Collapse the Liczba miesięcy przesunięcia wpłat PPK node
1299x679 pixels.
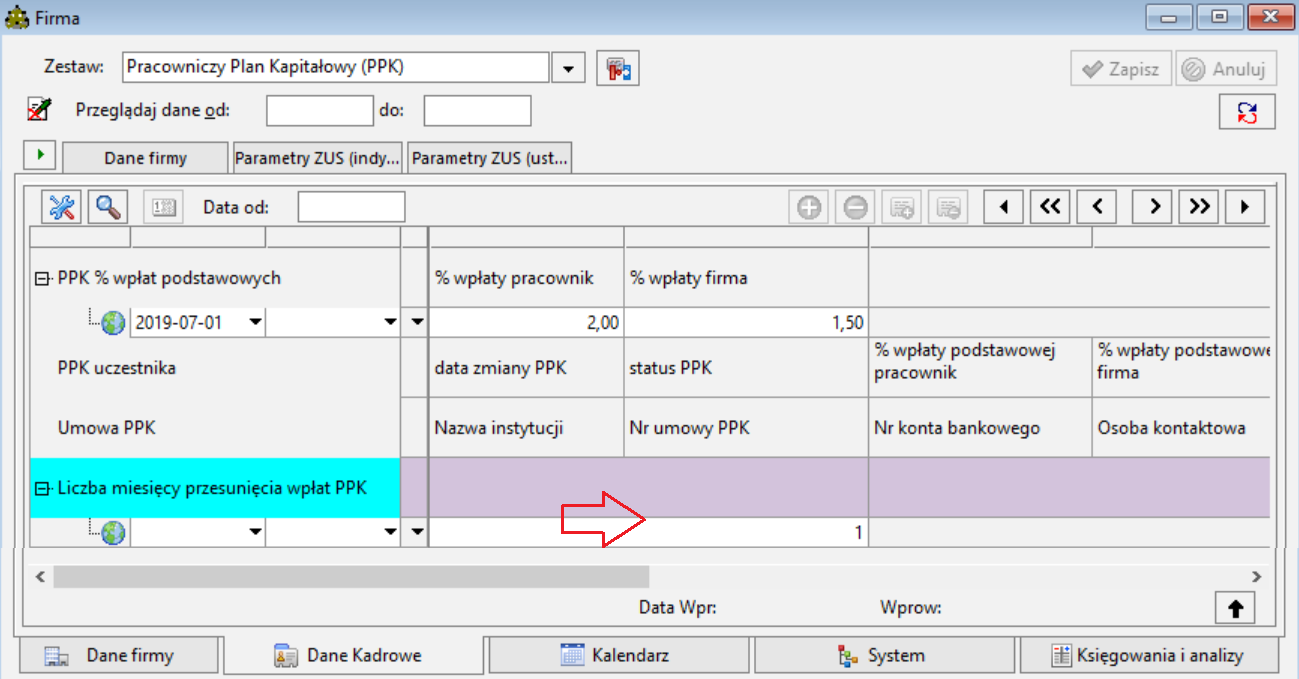pos(41,489)
